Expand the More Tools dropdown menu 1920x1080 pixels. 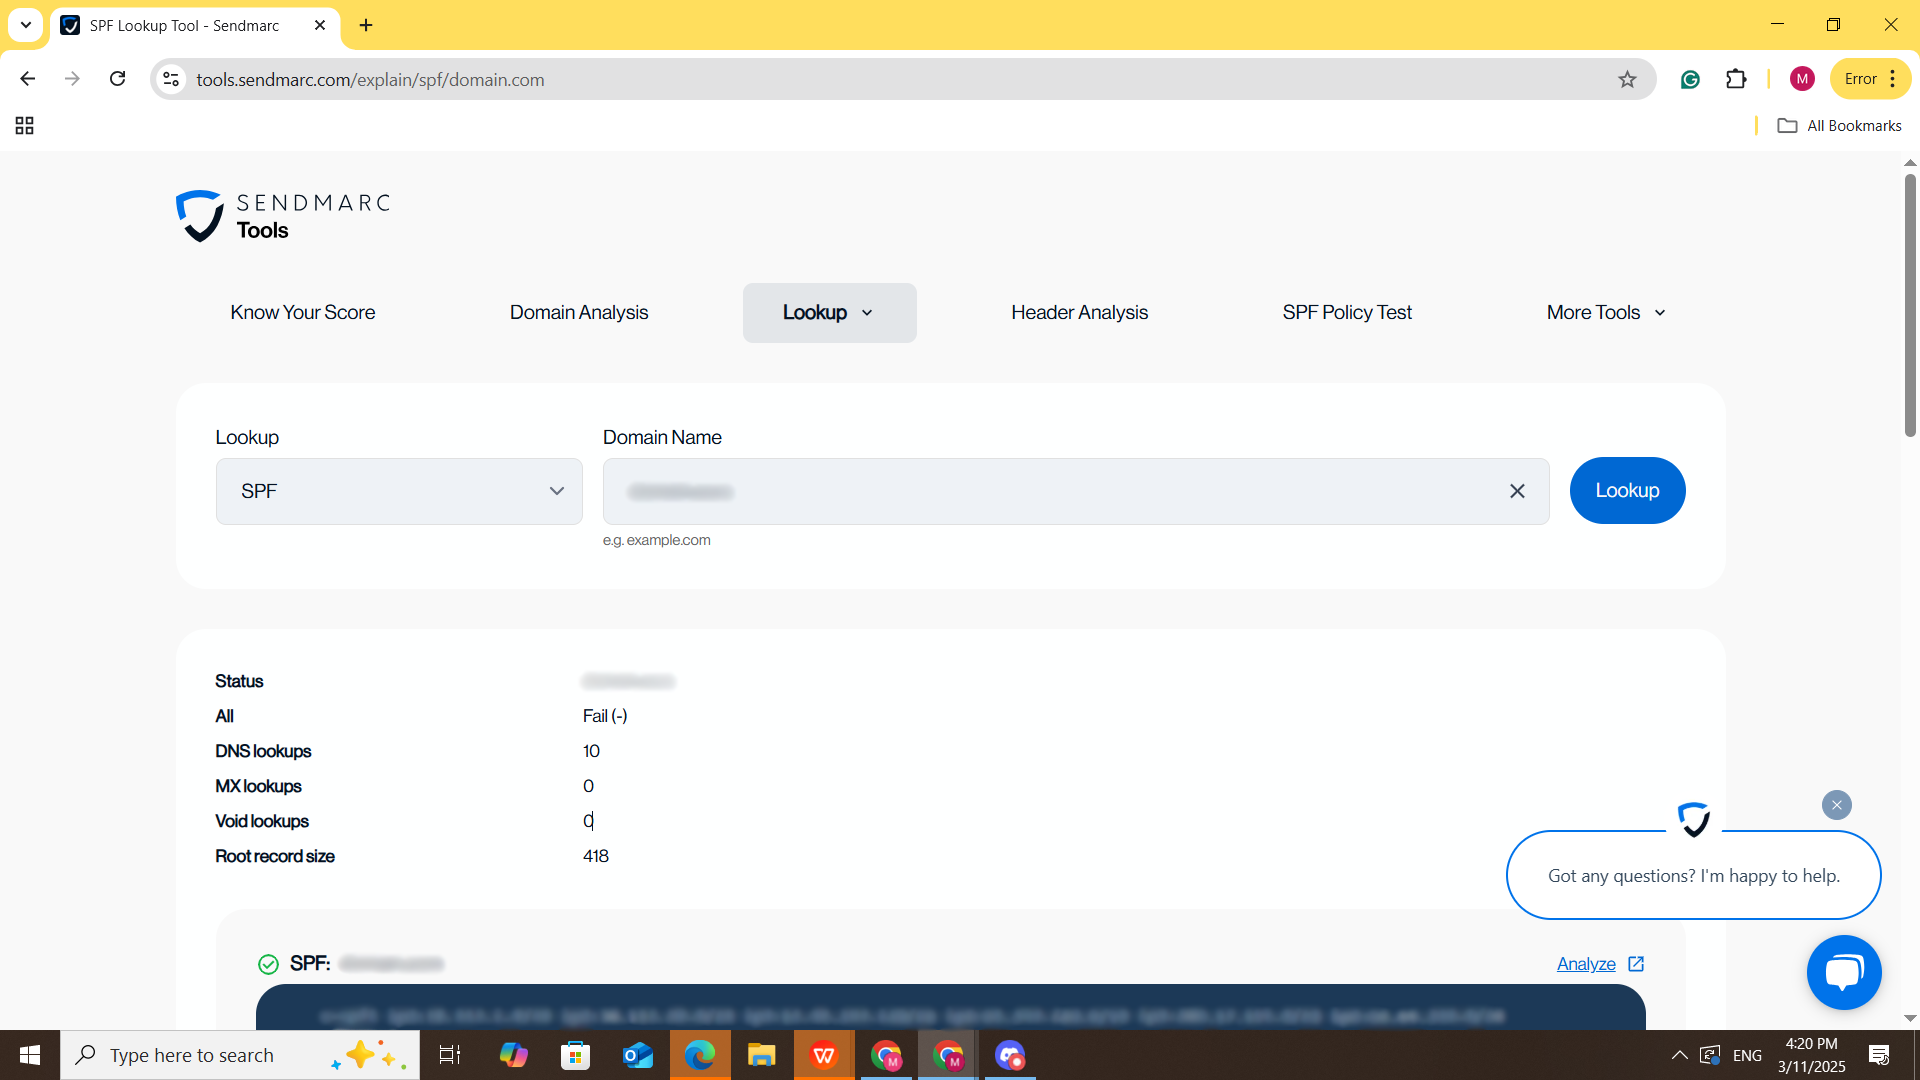pyautogui.click(x=1602, y=313)
